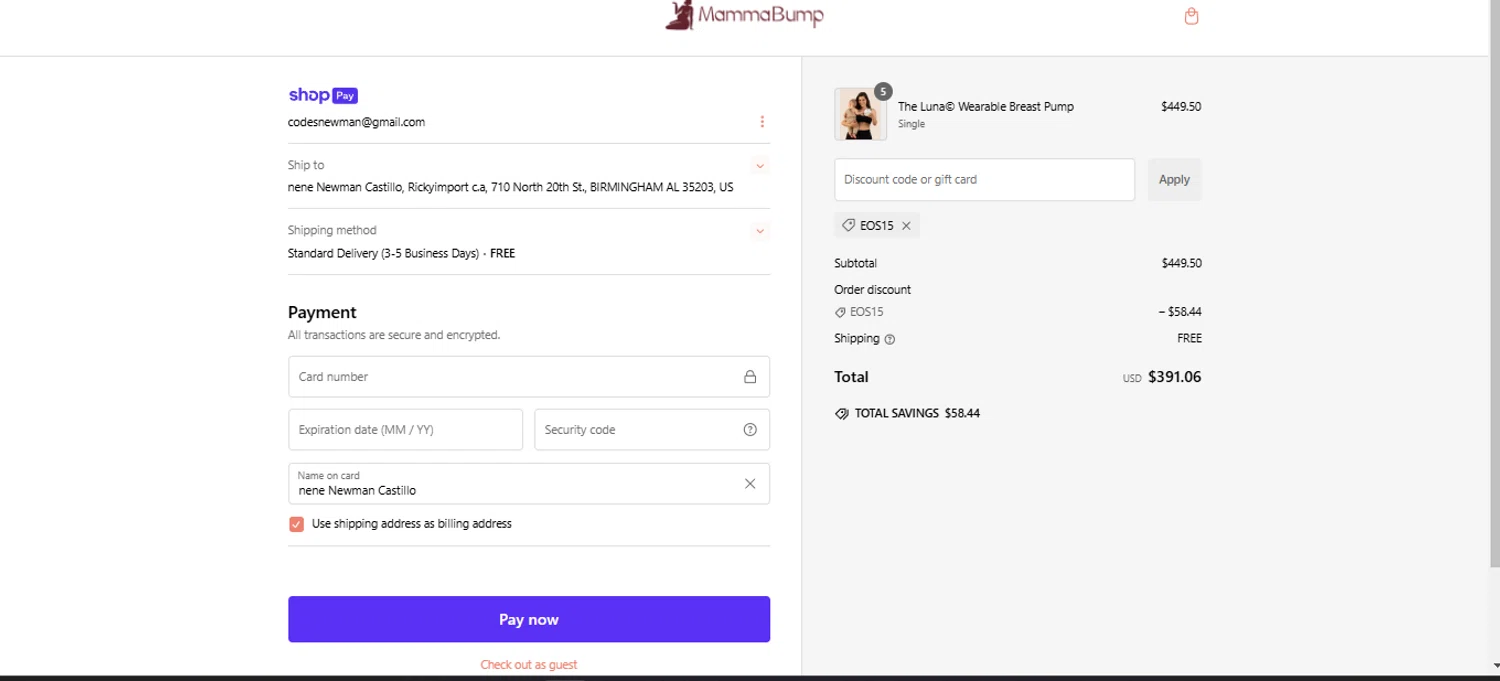The image size is (1500, 681).
Task: Click the EOS15 tag icon under Order discount
Action: (x=840, y=312)
